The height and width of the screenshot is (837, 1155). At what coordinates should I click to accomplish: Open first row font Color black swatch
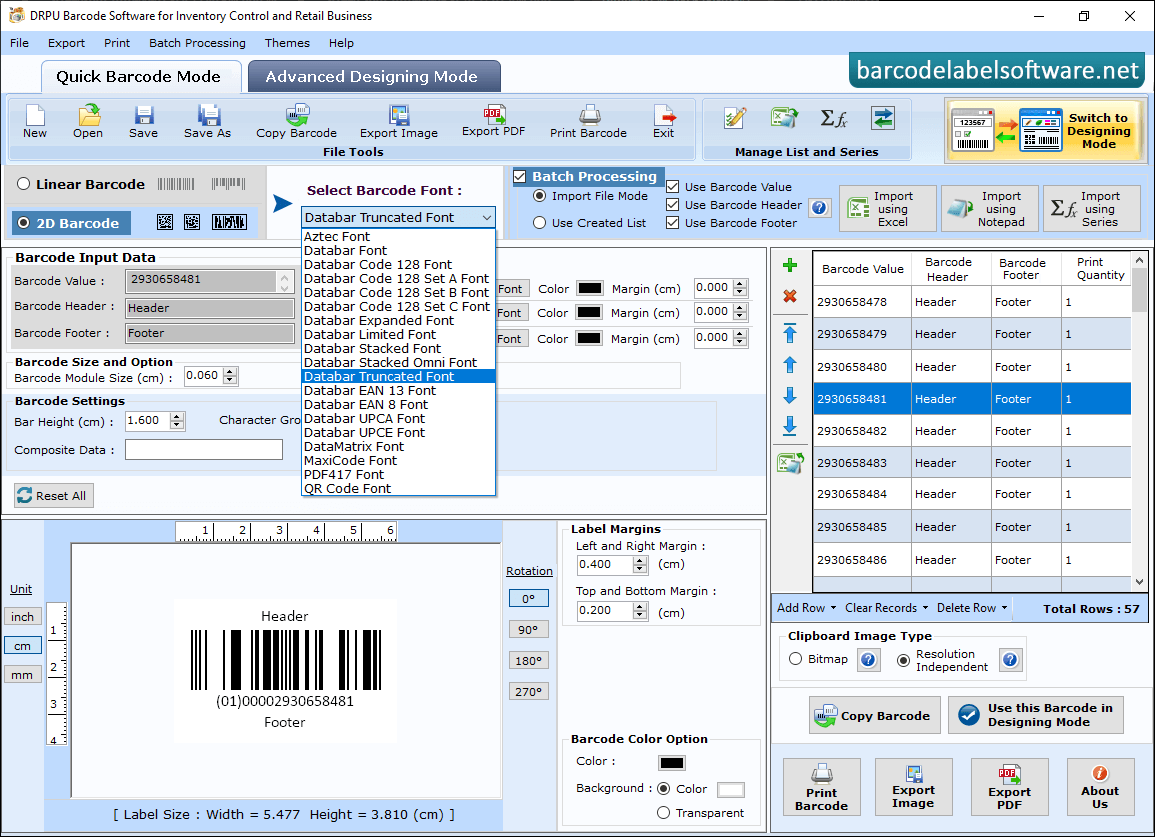tap(589, 288)
